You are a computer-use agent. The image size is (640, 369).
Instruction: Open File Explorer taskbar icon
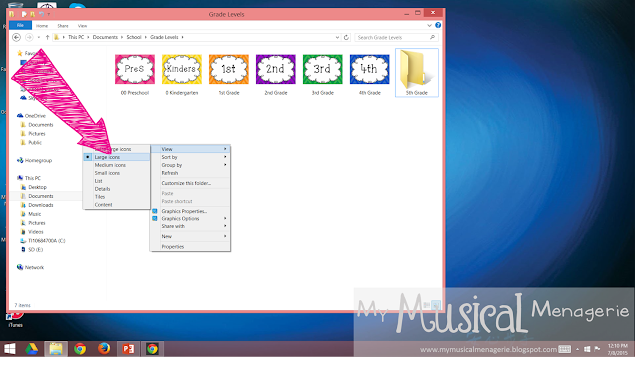point(56,349)
